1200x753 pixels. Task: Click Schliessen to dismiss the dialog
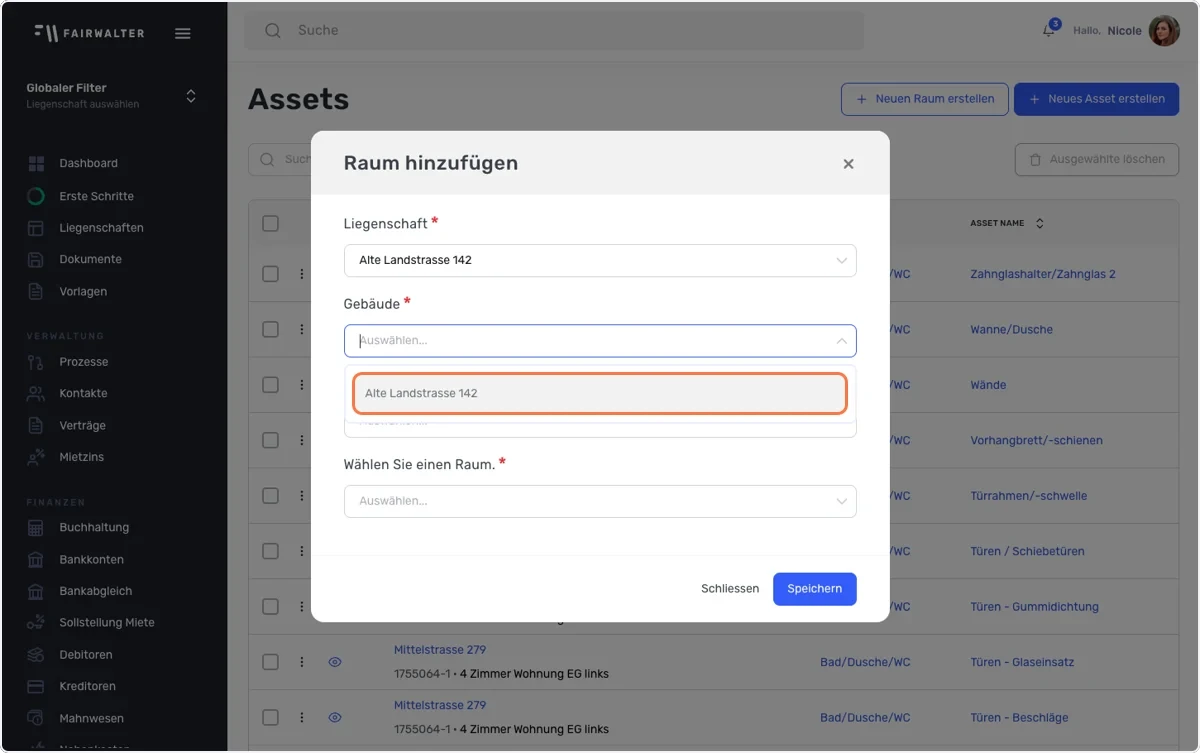coord(730,589)
